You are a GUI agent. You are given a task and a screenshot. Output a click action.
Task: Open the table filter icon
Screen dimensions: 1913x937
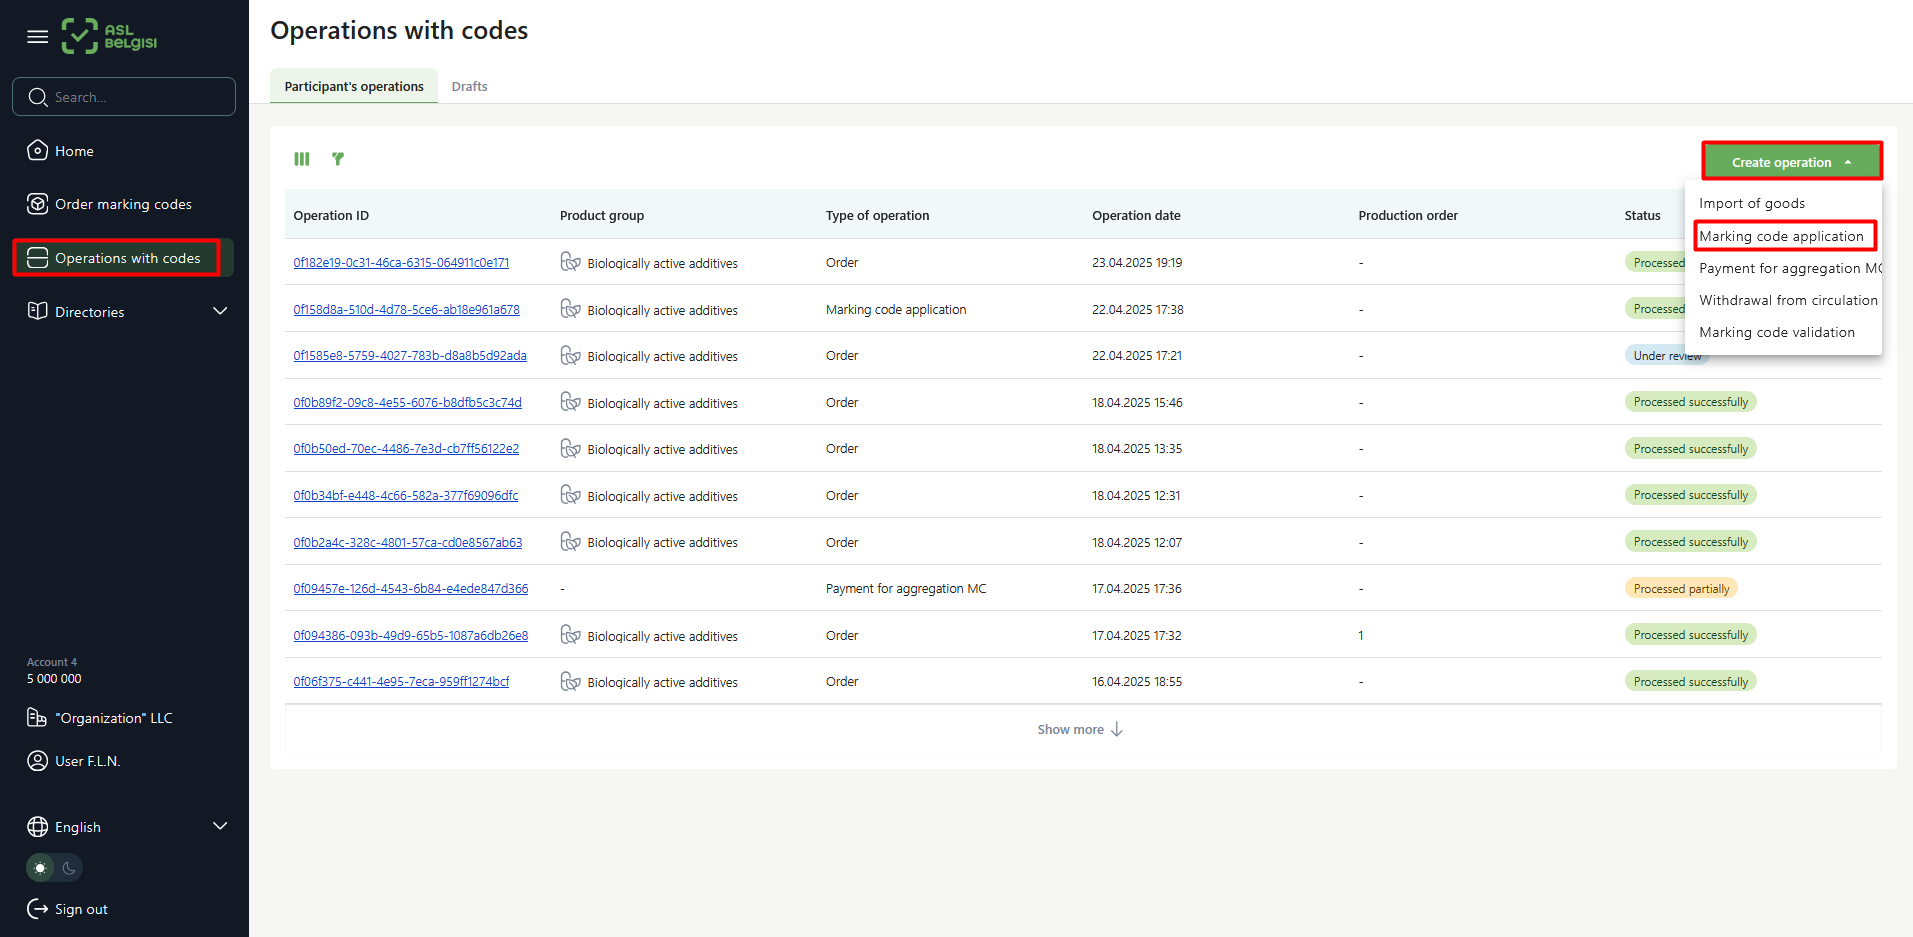[338, 159]
